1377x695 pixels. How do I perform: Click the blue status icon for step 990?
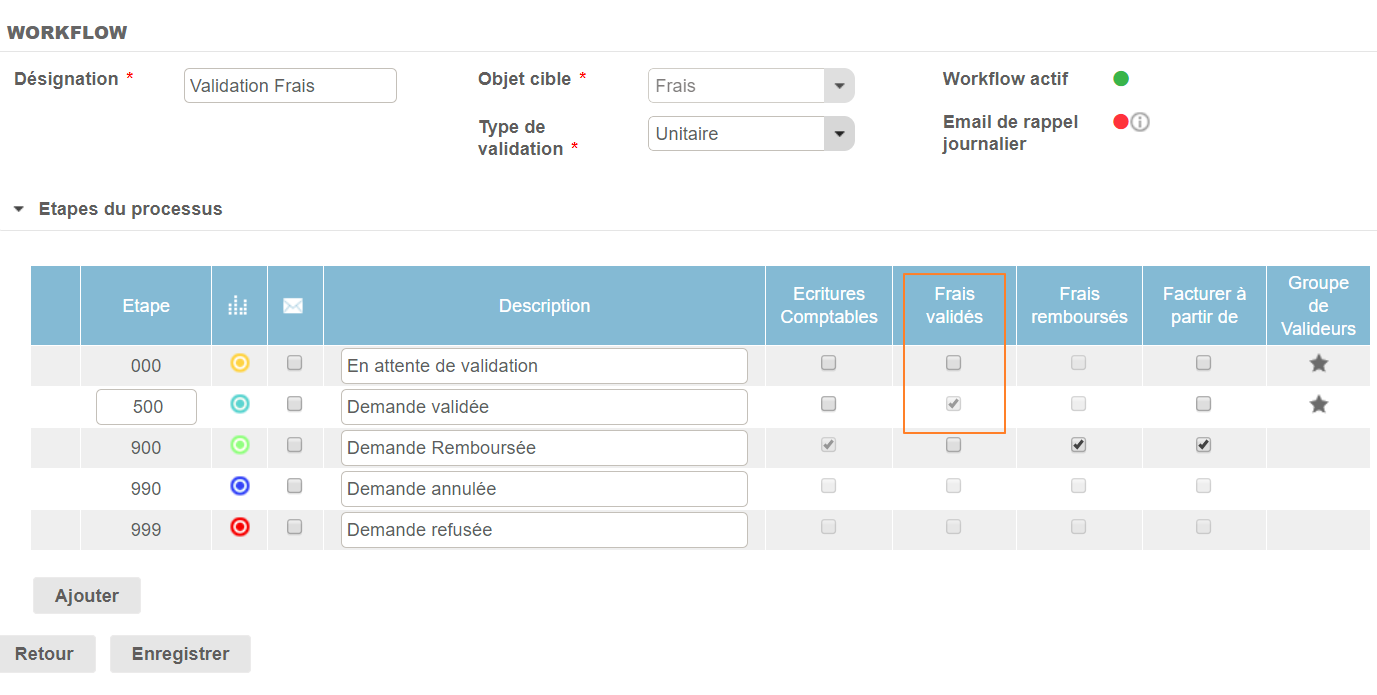click(x=239, y=487)
